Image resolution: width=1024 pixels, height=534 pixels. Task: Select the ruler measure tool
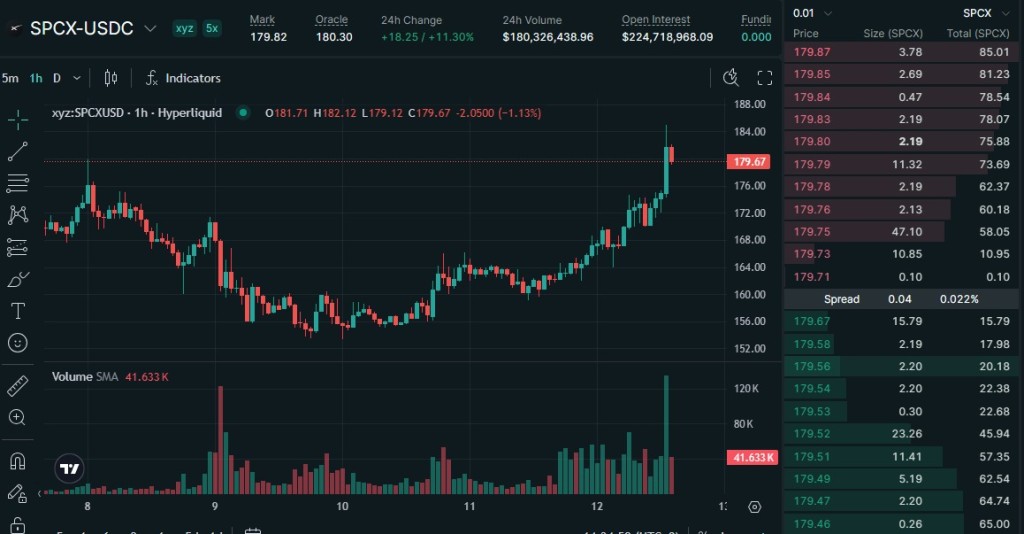click(x=18, y=386)
